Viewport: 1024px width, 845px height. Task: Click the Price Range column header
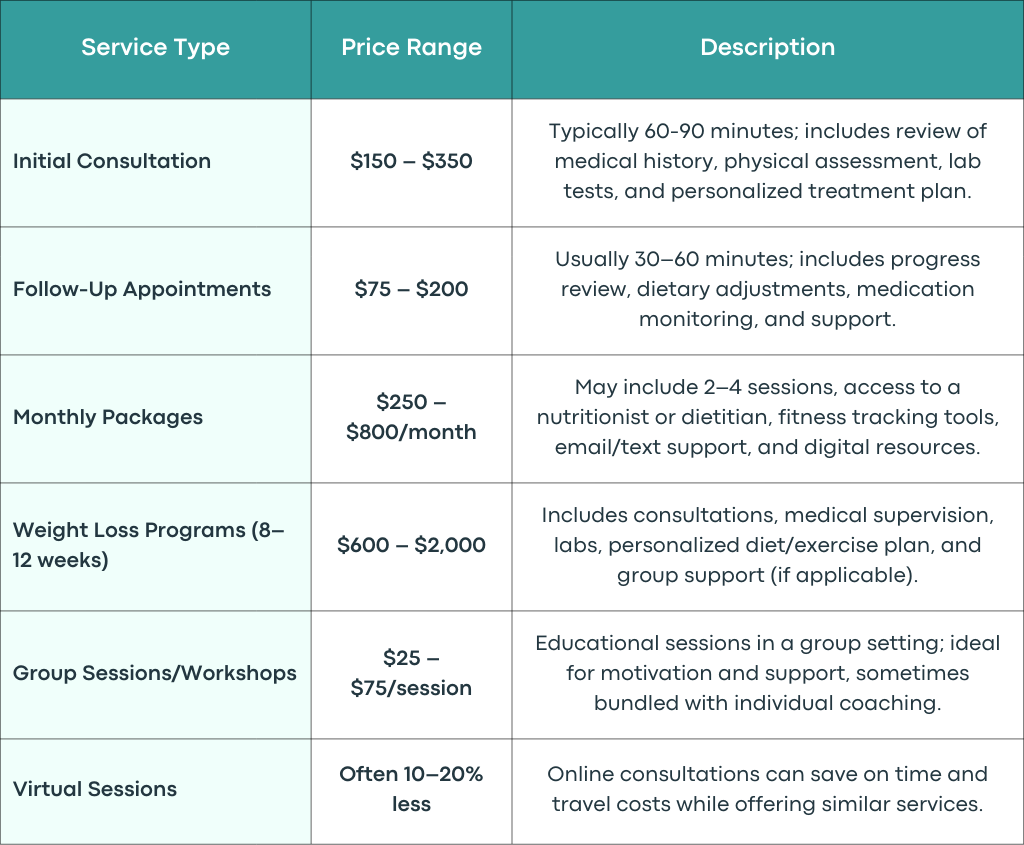(x=411, y=48)
